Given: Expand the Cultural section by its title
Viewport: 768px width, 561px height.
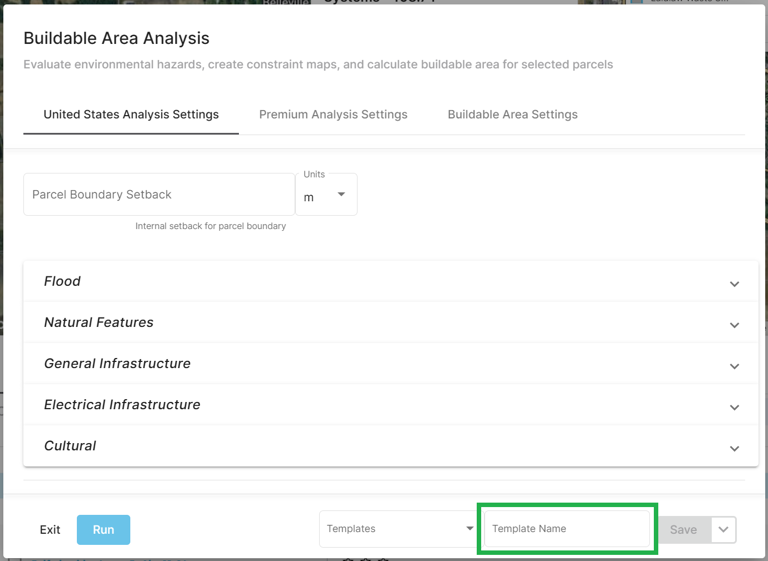Looking at the screenshot, I should [70, 446].
